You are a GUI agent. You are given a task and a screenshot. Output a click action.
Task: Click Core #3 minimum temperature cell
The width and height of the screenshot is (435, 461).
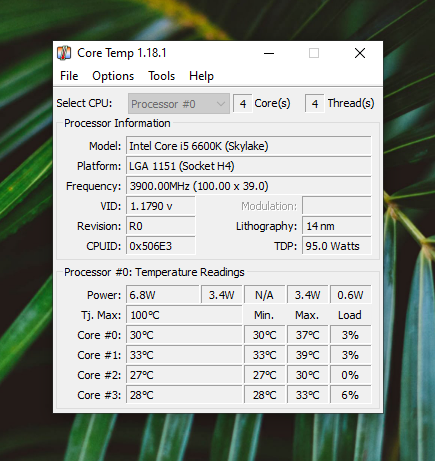[264, 395]
